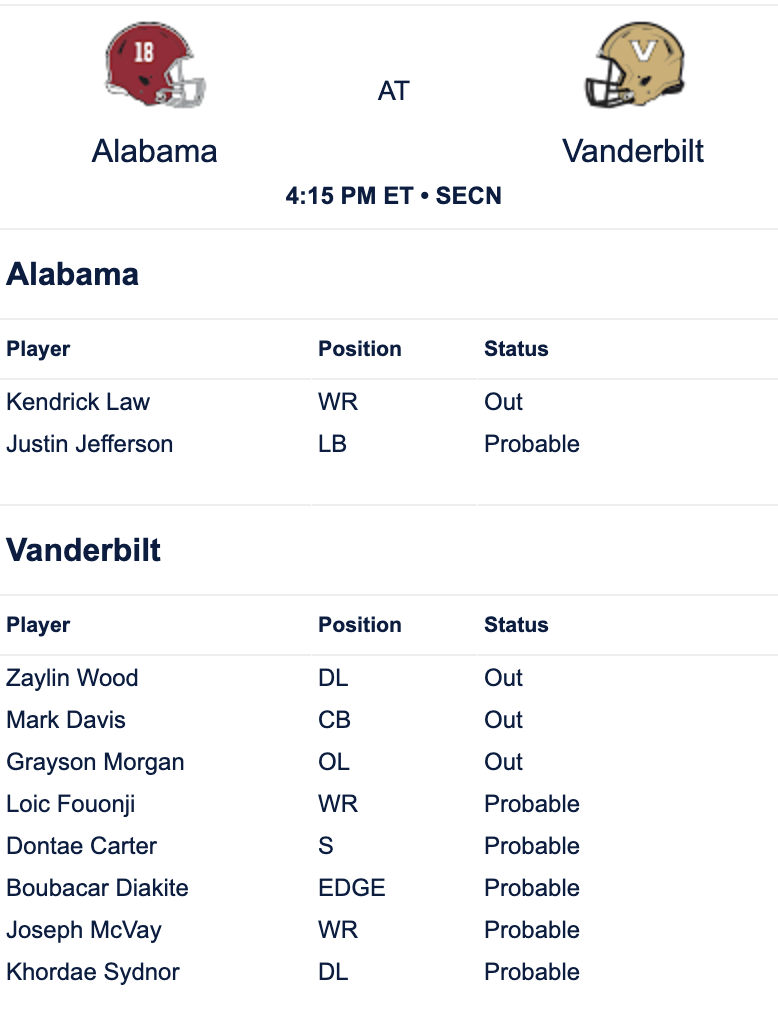
Task: Click the Alabama crimson helmet icon
Action: (155, 65)
